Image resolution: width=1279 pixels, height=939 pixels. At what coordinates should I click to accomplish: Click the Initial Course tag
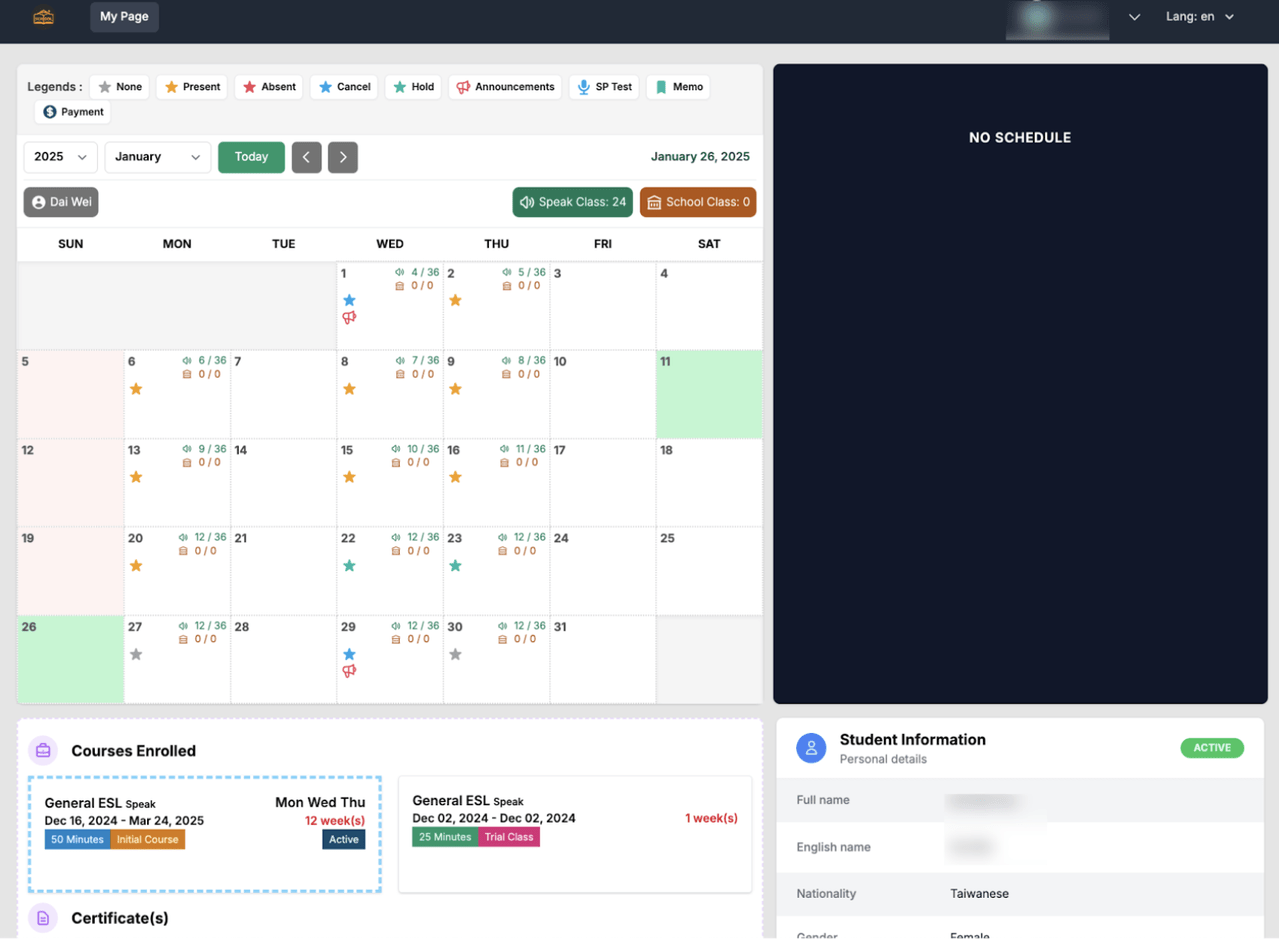point(147,839)
